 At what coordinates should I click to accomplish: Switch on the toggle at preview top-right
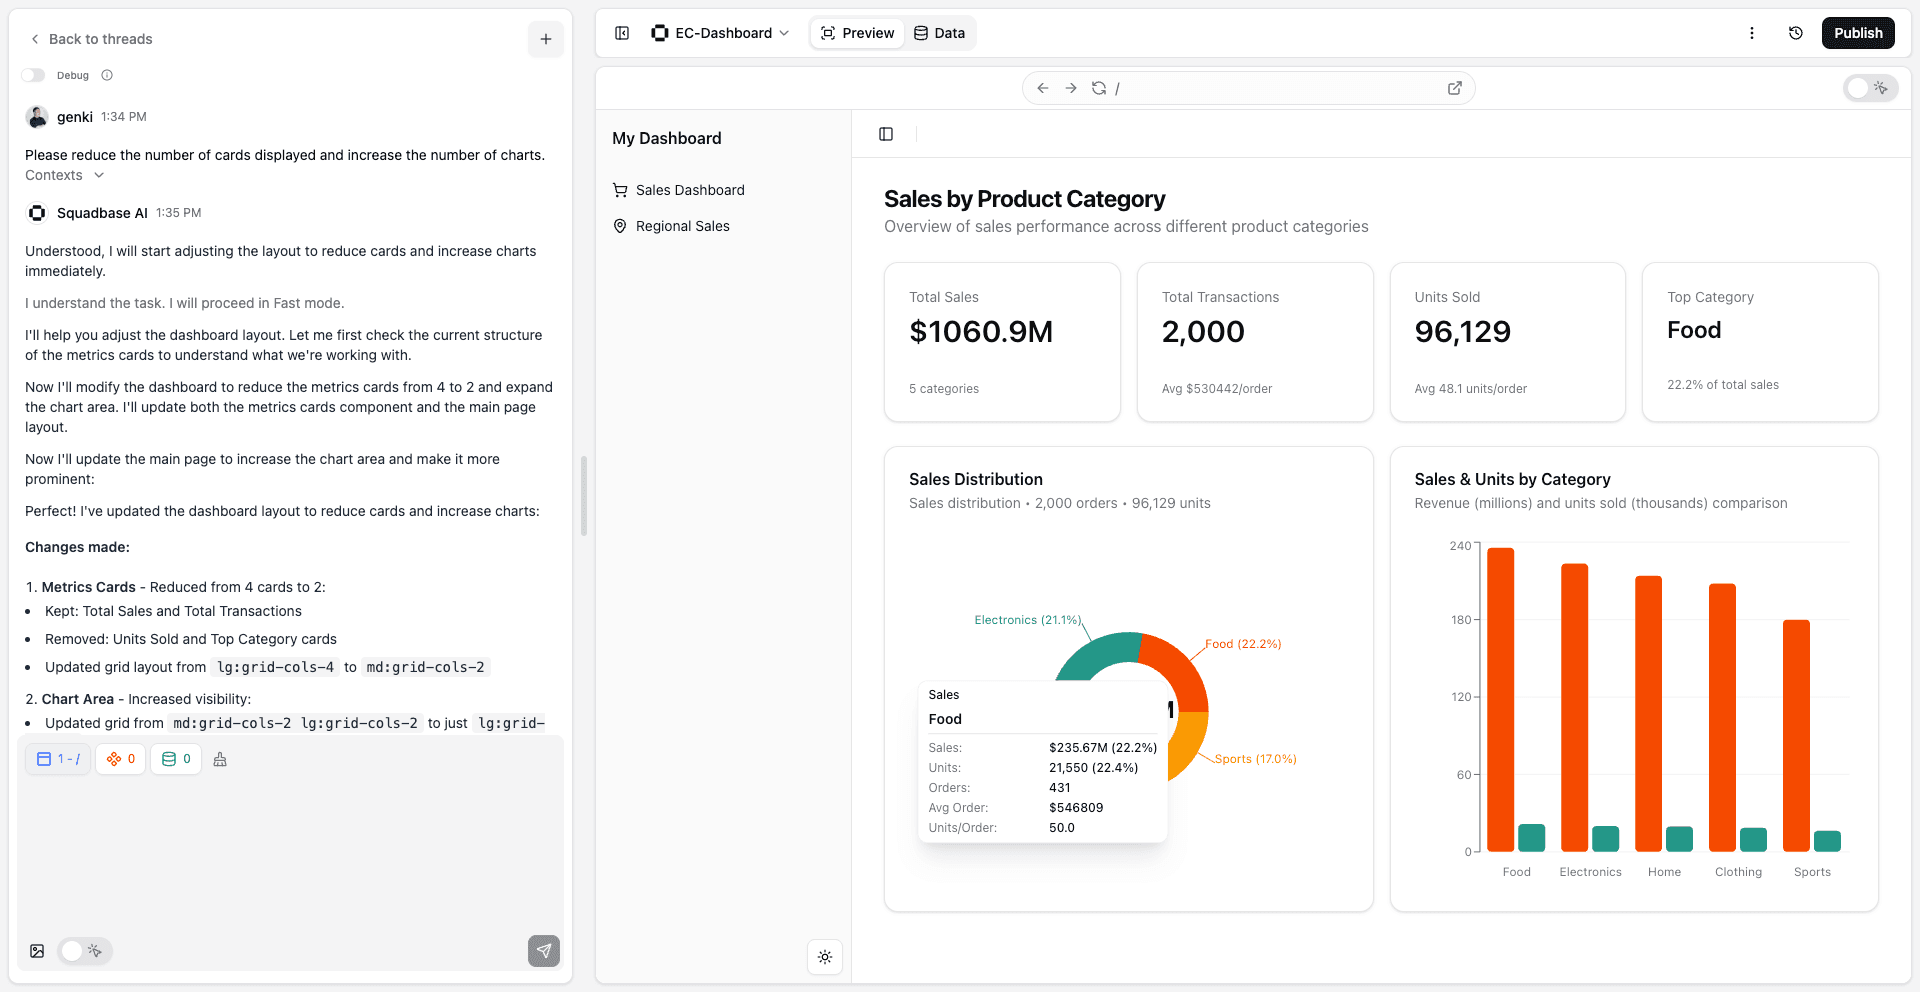point(1870,88)
